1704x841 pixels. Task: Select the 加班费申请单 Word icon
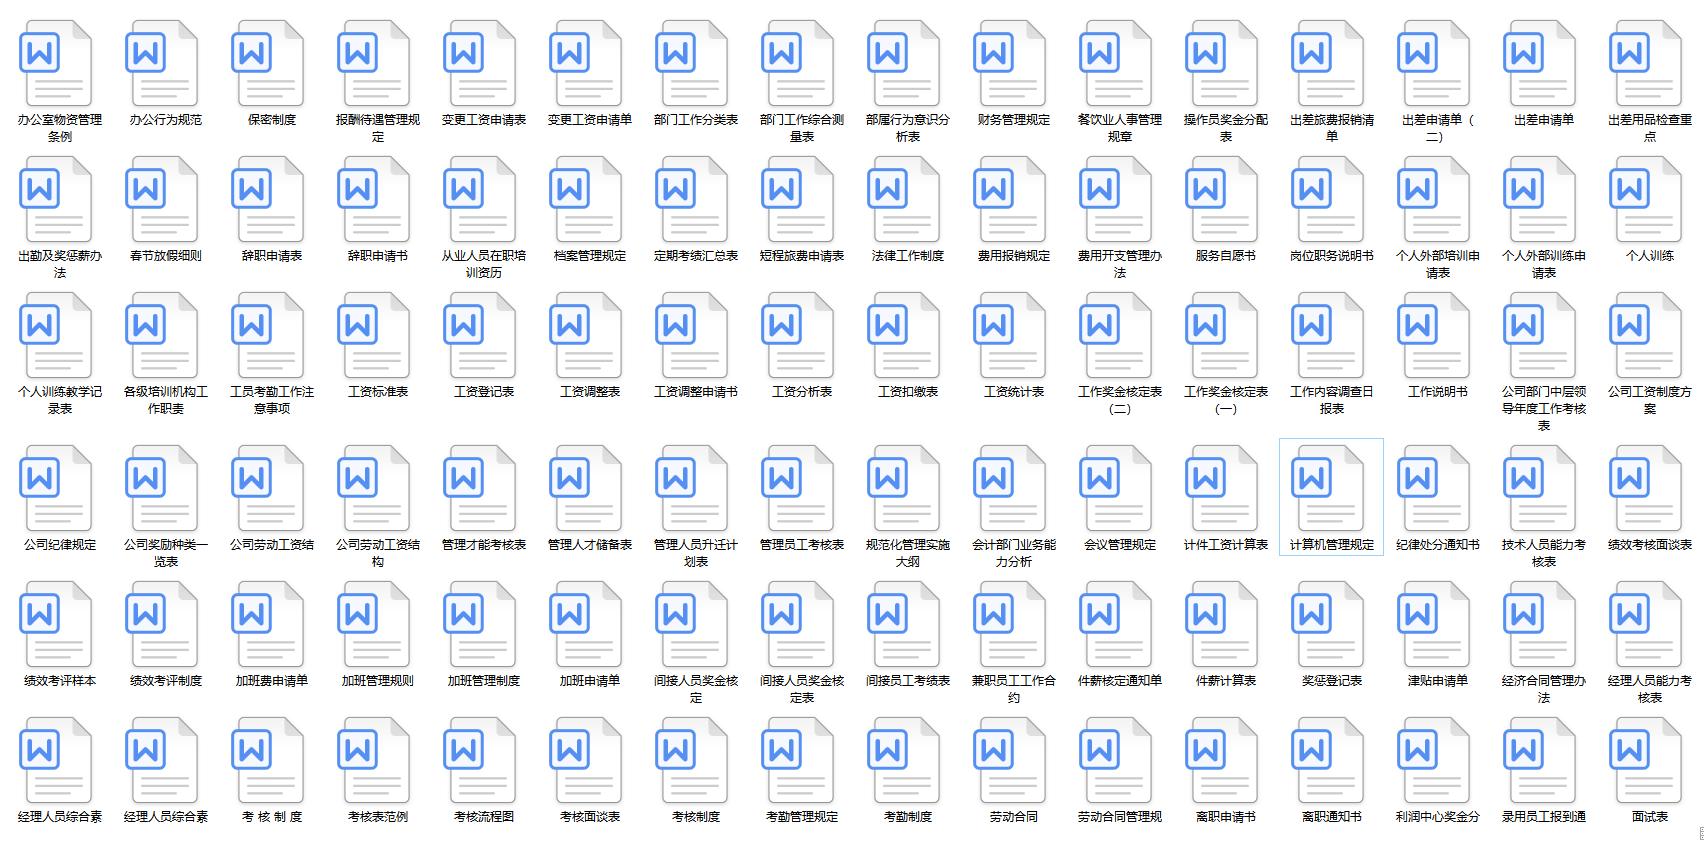point(268,624)
